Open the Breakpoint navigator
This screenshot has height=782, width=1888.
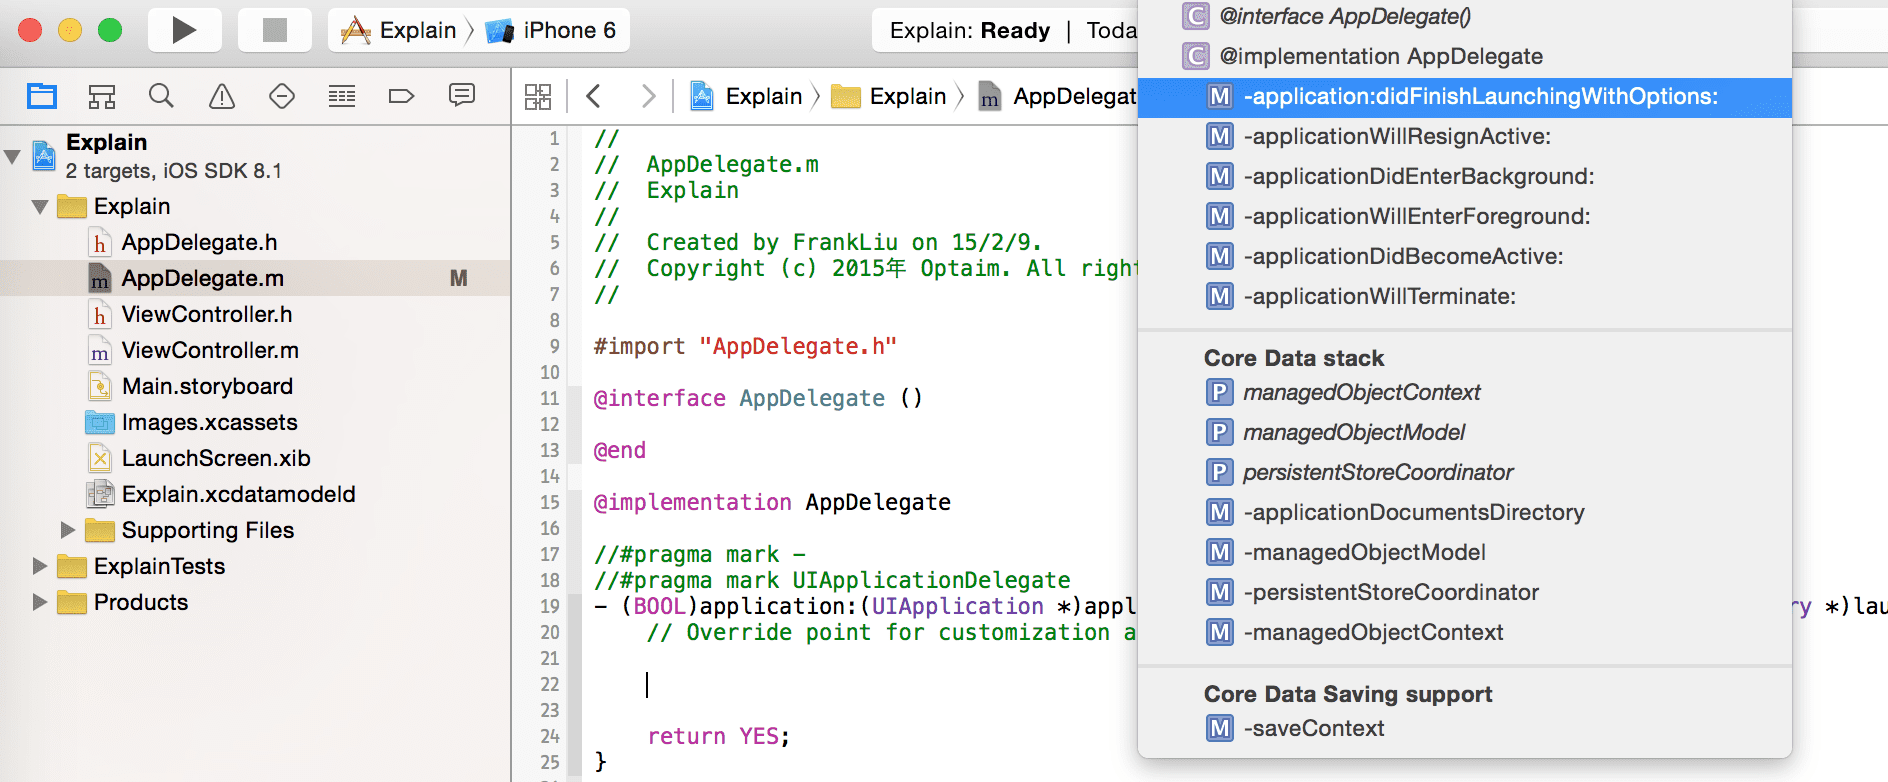401,96
